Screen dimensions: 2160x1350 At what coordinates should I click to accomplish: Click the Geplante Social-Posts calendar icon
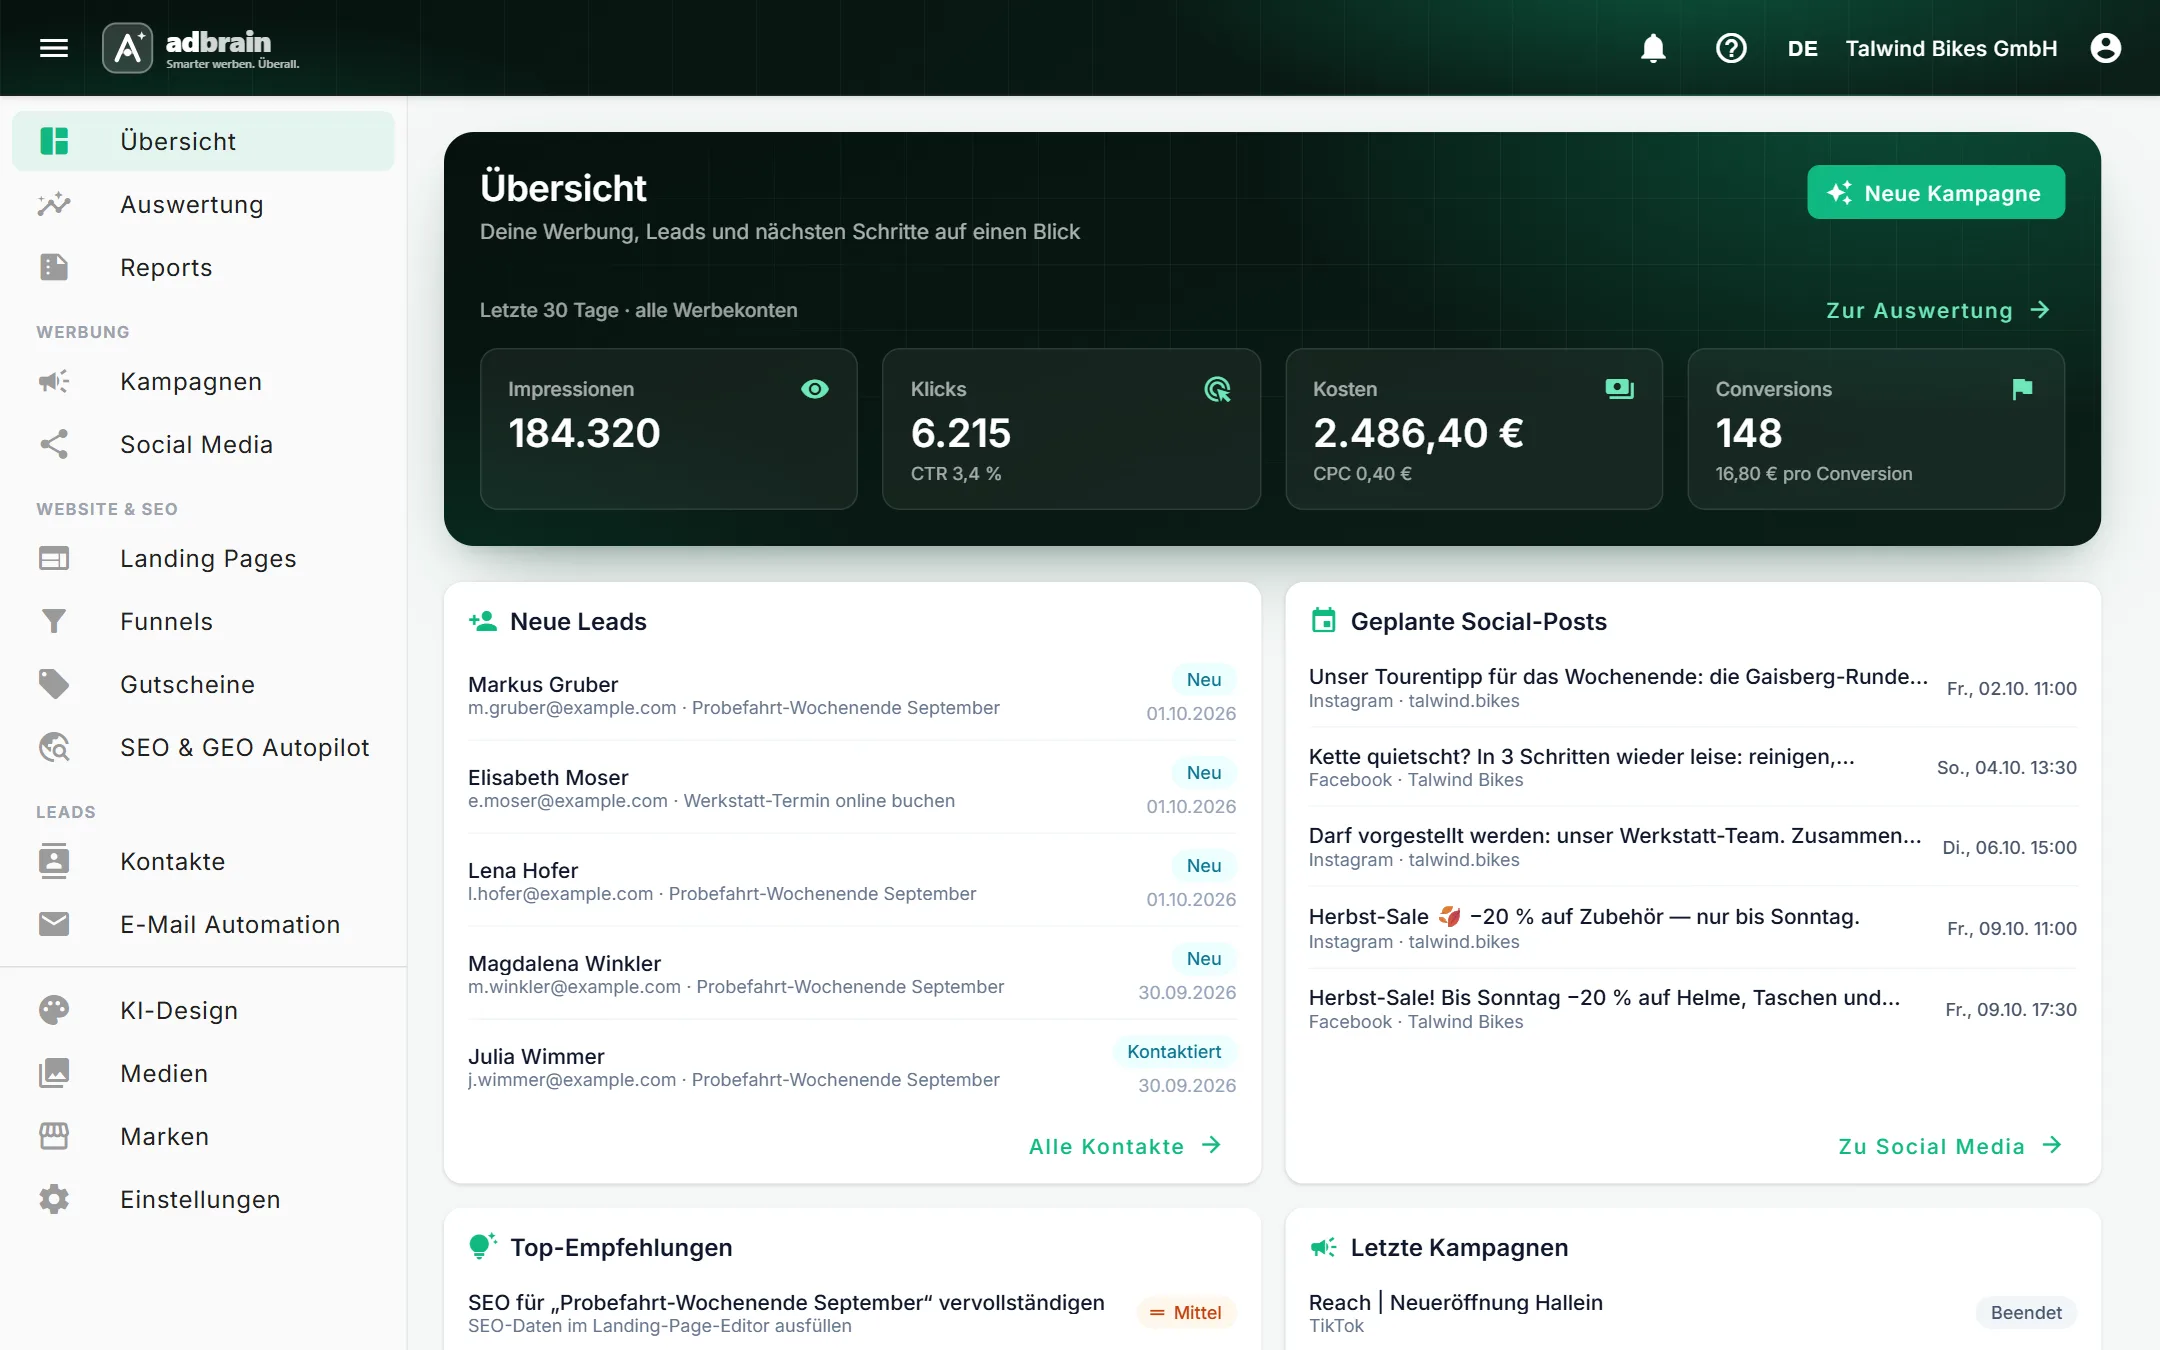point(1323,621)
